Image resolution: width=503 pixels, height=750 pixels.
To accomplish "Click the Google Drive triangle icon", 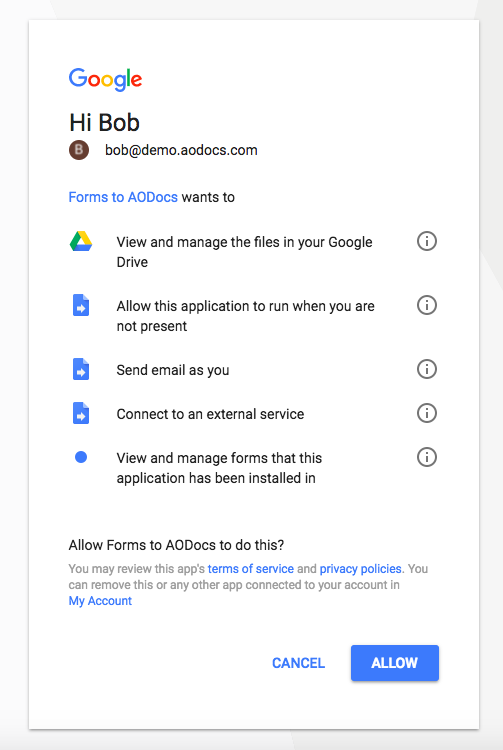I will [81, 241].
